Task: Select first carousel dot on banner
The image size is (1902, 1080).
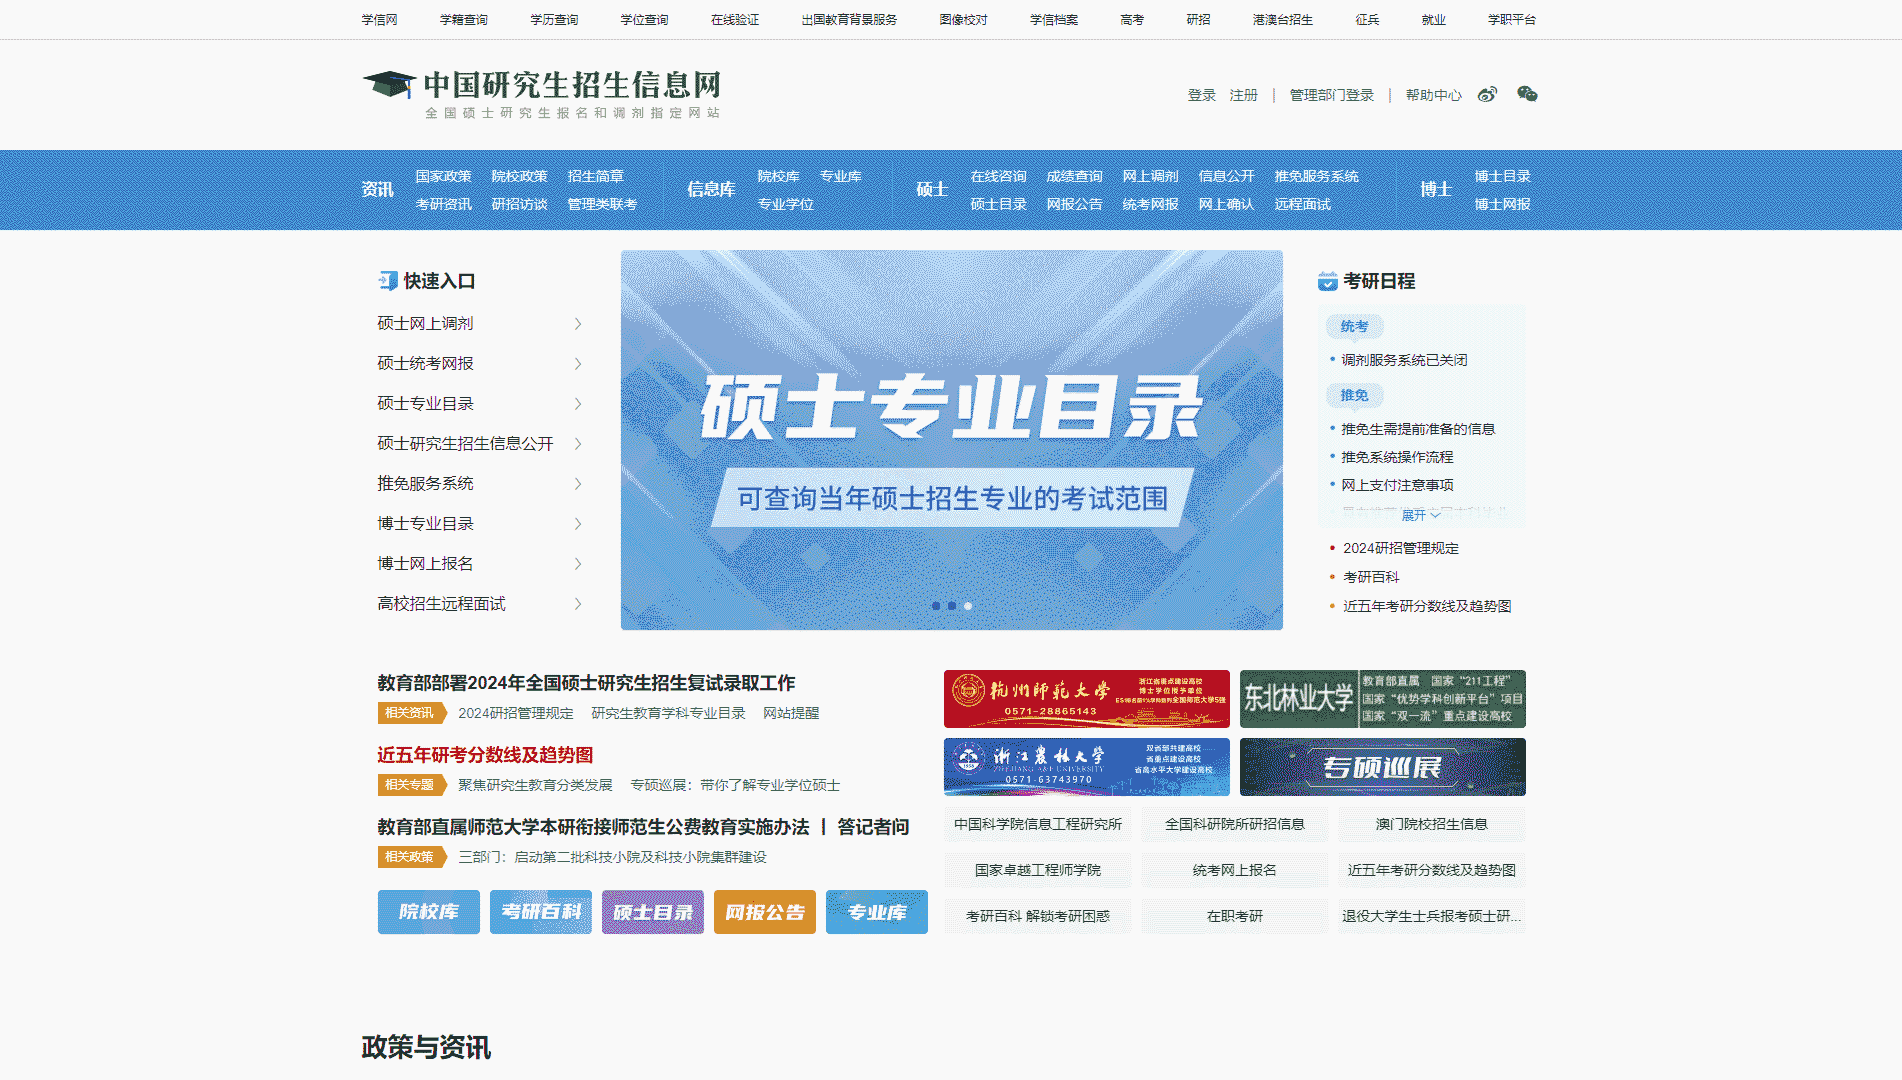Action: point(936,606)
